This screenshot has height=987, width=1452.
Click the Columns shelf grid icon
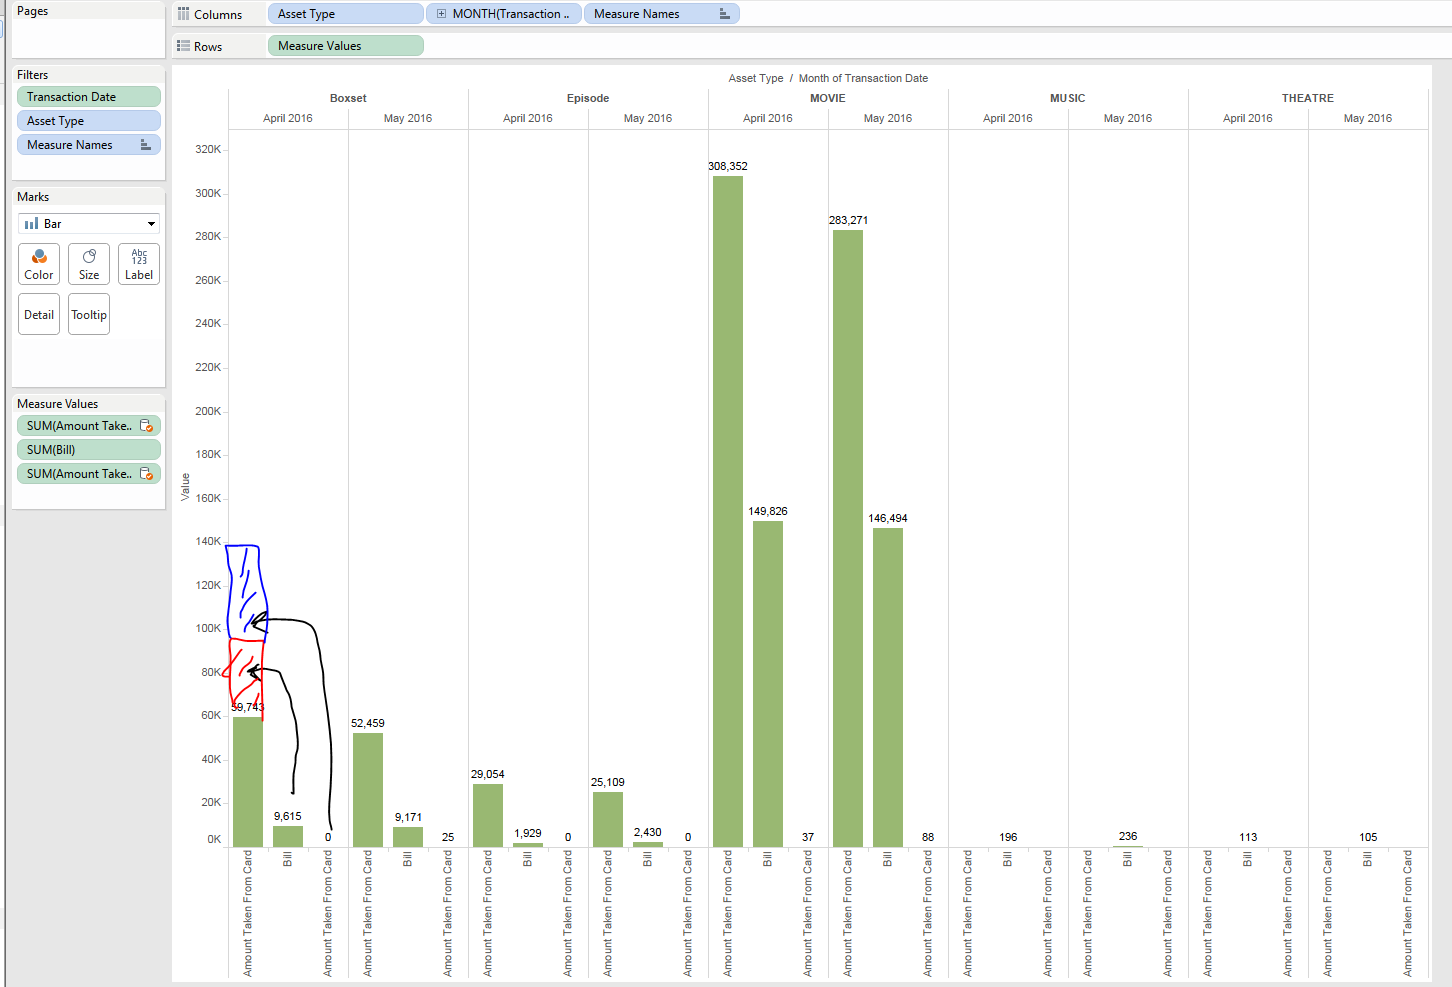click(x=184, y=14)
